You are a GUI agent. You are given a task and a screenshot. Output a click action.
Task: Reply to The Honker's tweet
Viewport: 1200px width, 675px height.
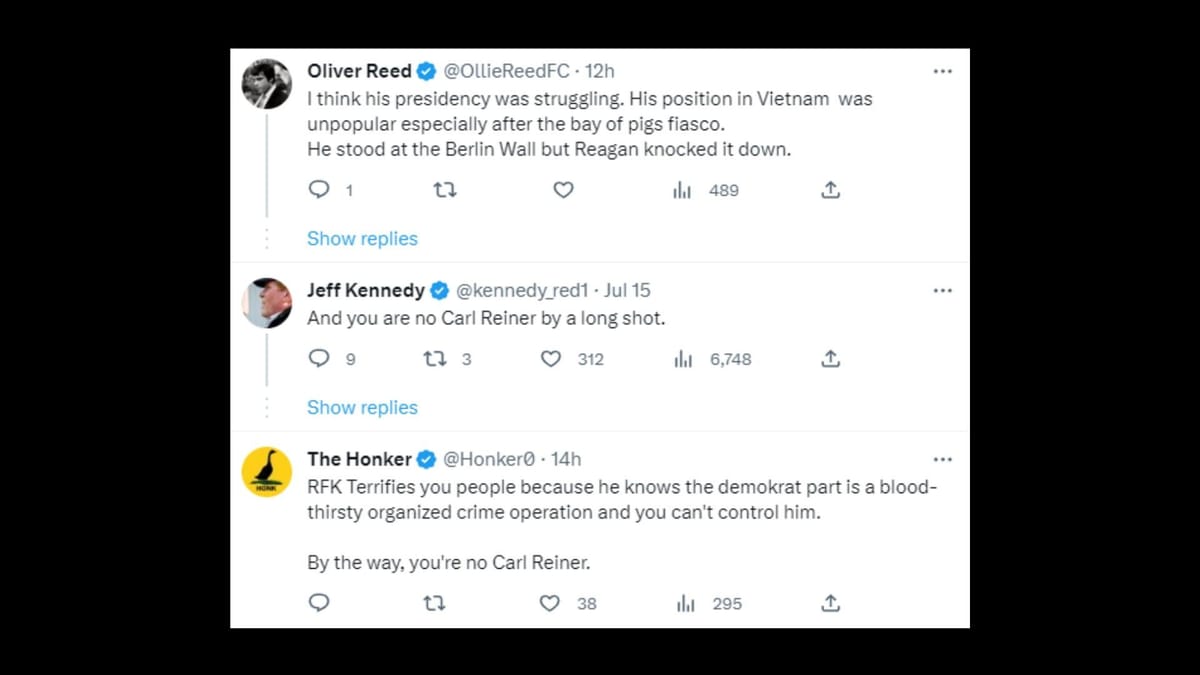tap(318, 603)
